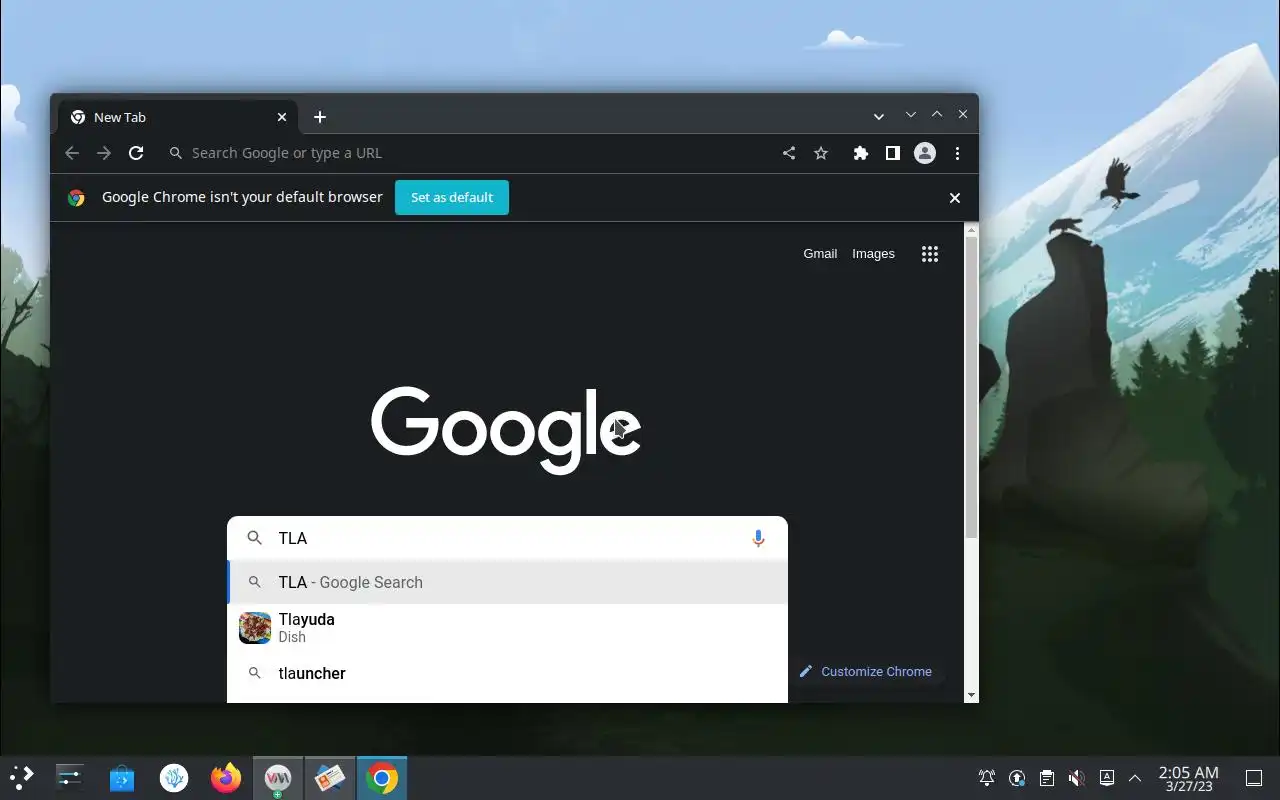Click the muted volume tray icon

click(1076, 778)
